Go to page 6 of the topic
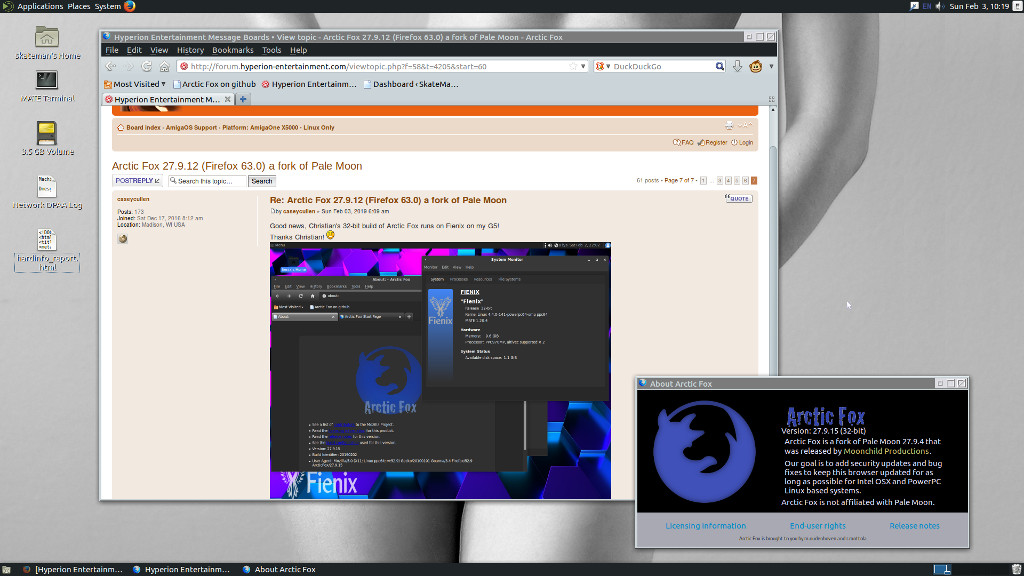 pyautogui.click(x=745, y=180)
